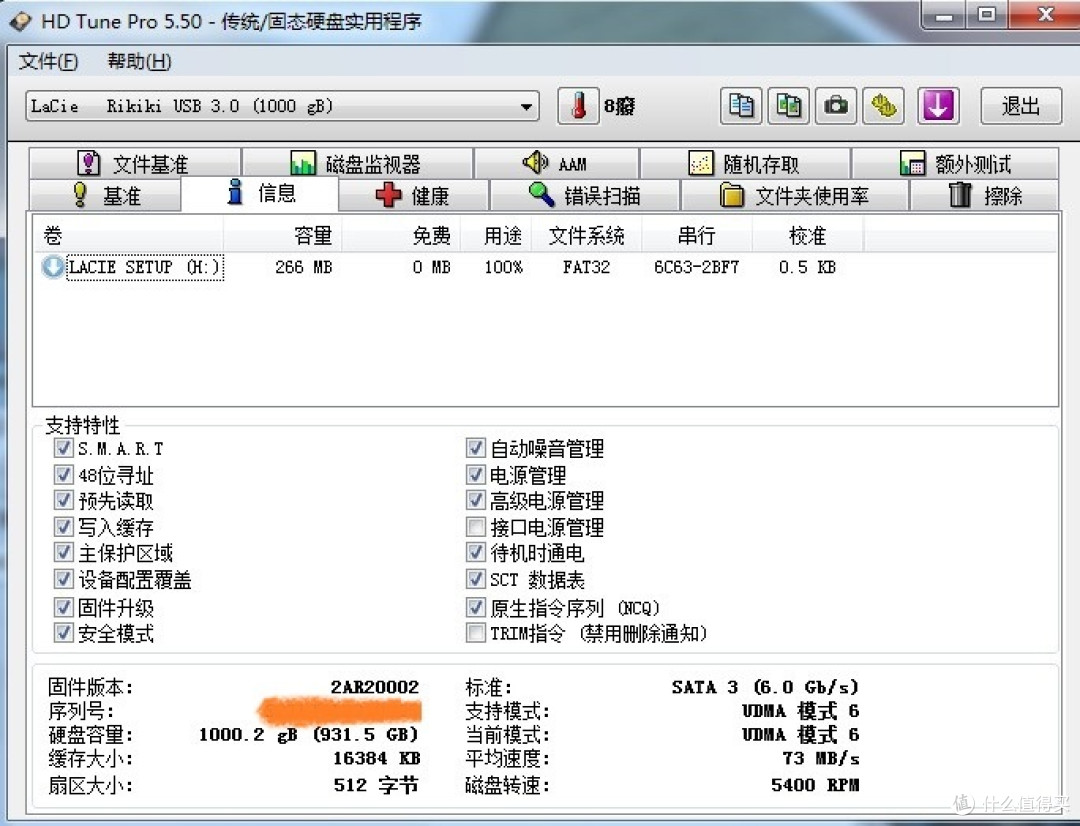This screenshot has width=1080, height=826.
Task: Close the HD Tune Pro window
Action: [x=1044, y=14]
